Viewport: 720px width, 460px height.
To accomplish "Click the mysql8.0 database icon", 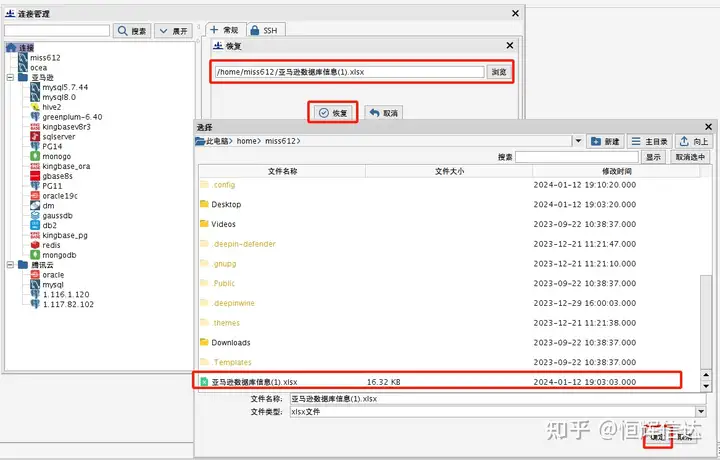I will point(35,97).
